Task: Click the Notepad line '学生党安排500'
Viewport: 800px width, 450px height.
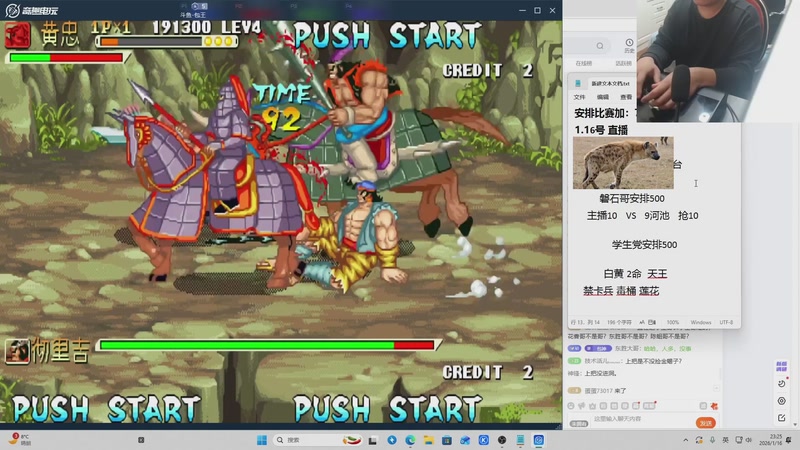Action: [644, 244]
